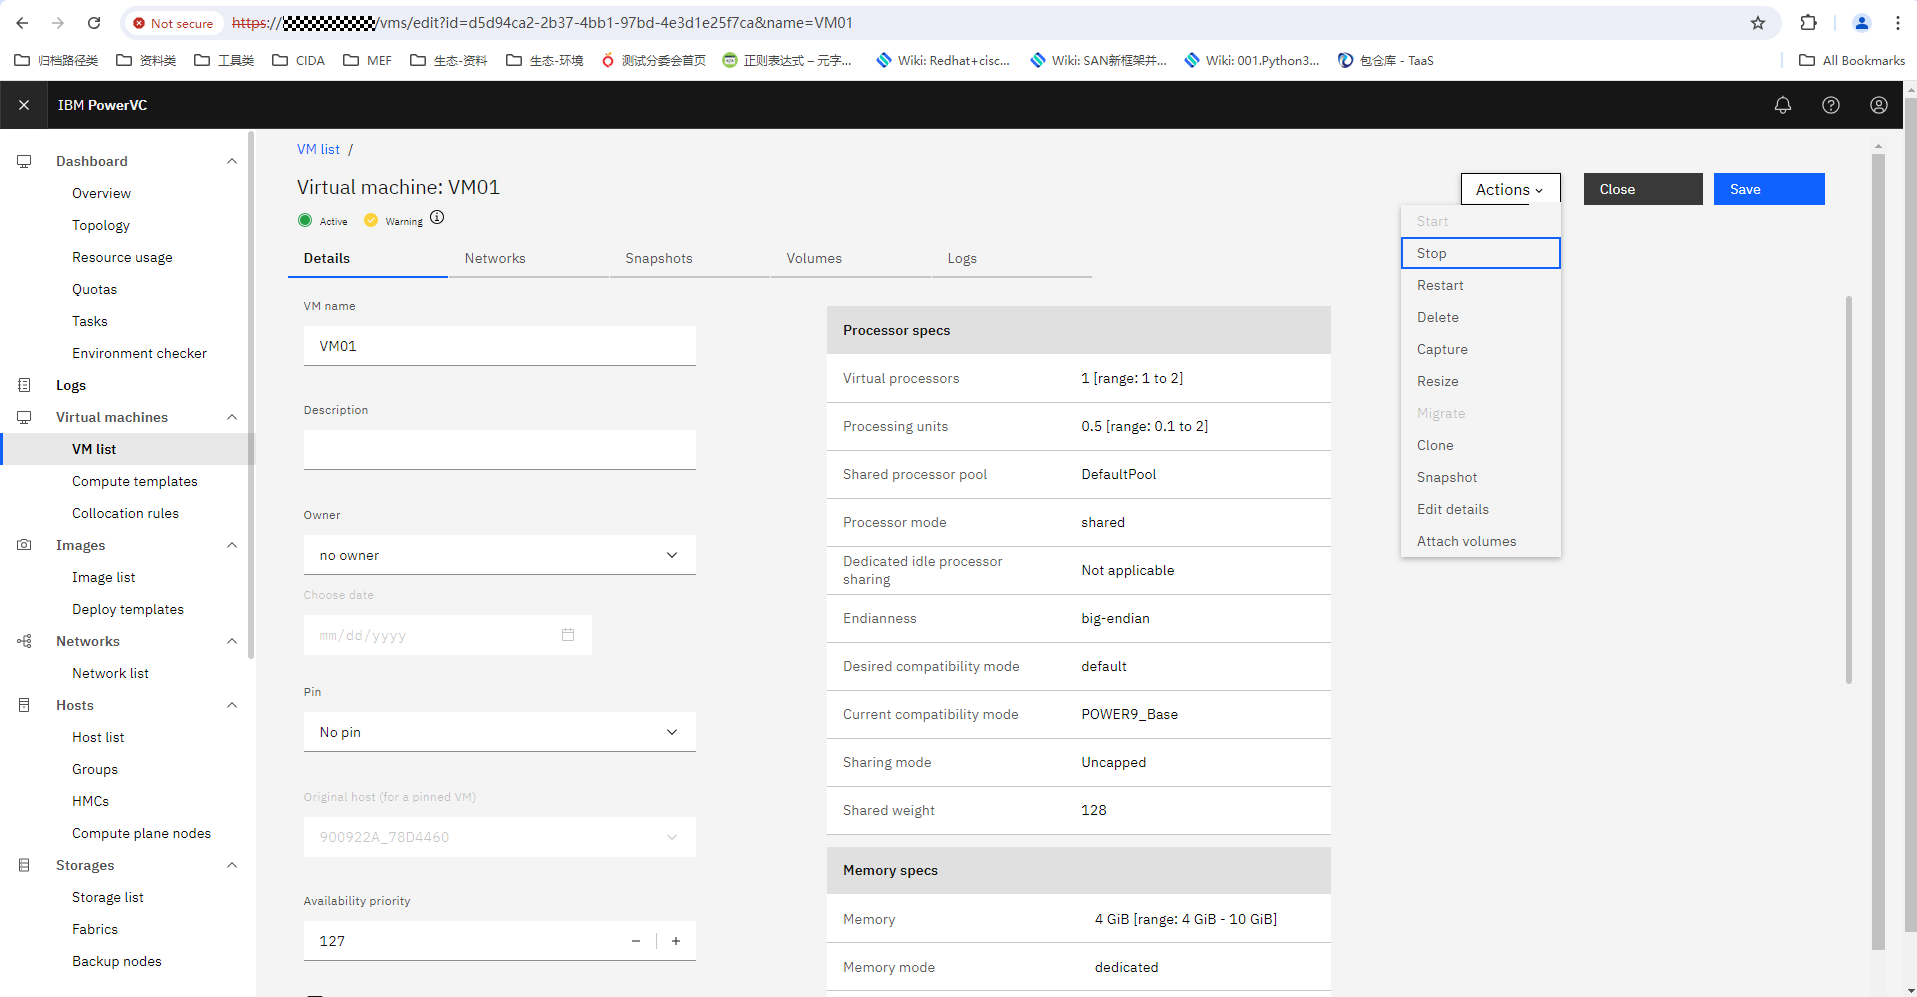
Task: Close the navigation menu with X icon
Action: coord(24,105)
